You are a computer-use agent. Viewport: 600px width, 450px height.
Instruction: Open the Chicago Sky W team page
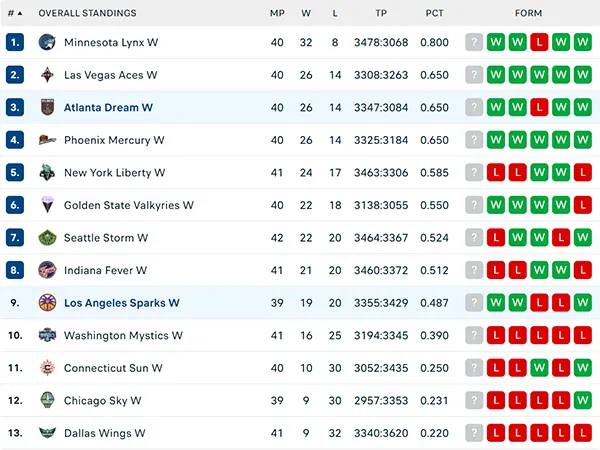103,401
